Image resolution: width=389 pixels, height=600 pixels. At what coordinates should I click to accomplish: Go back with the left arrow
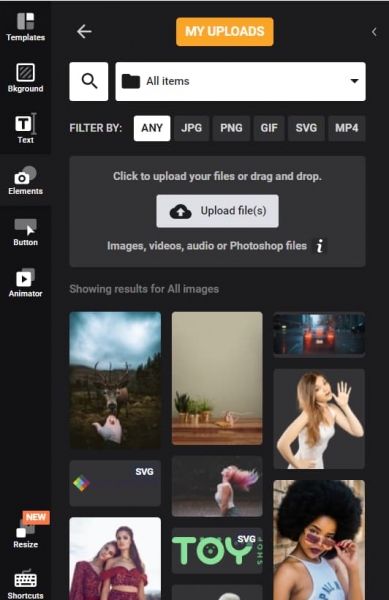pos(84,31)
